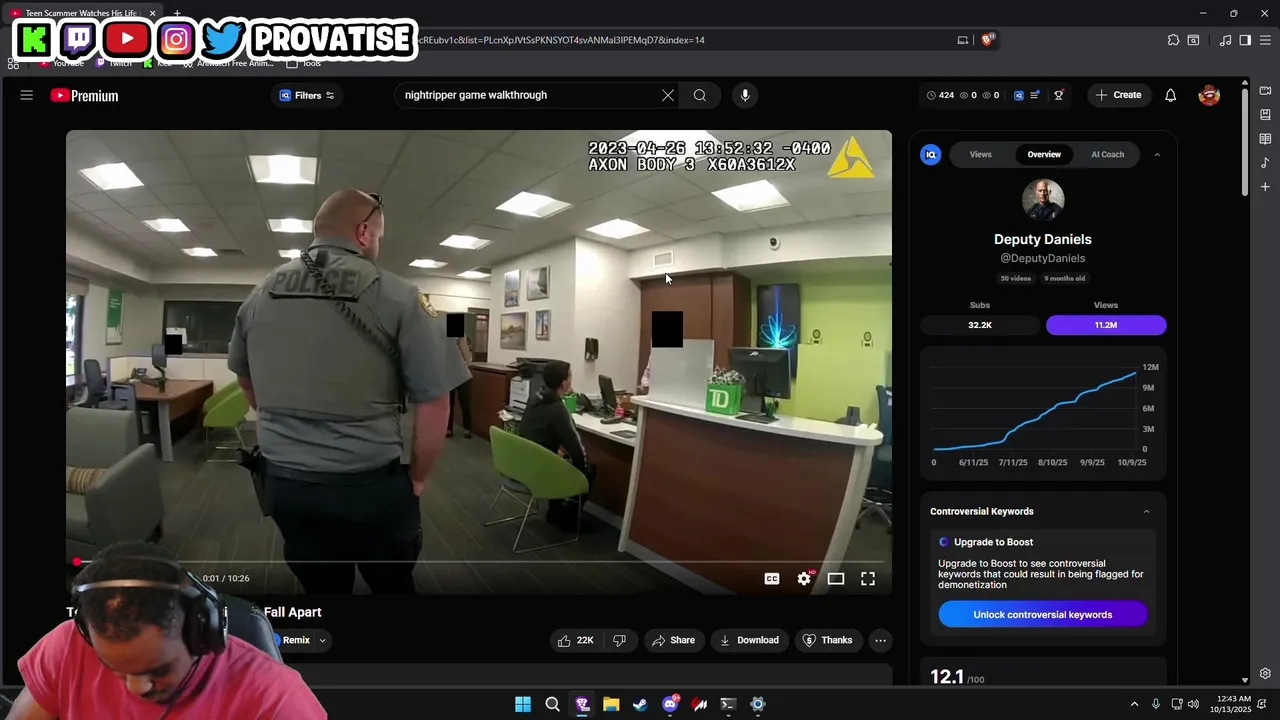Open Windows taskbar search
Image resolution: width=1280 pixels, height=720 pixels.
(552, 704)
